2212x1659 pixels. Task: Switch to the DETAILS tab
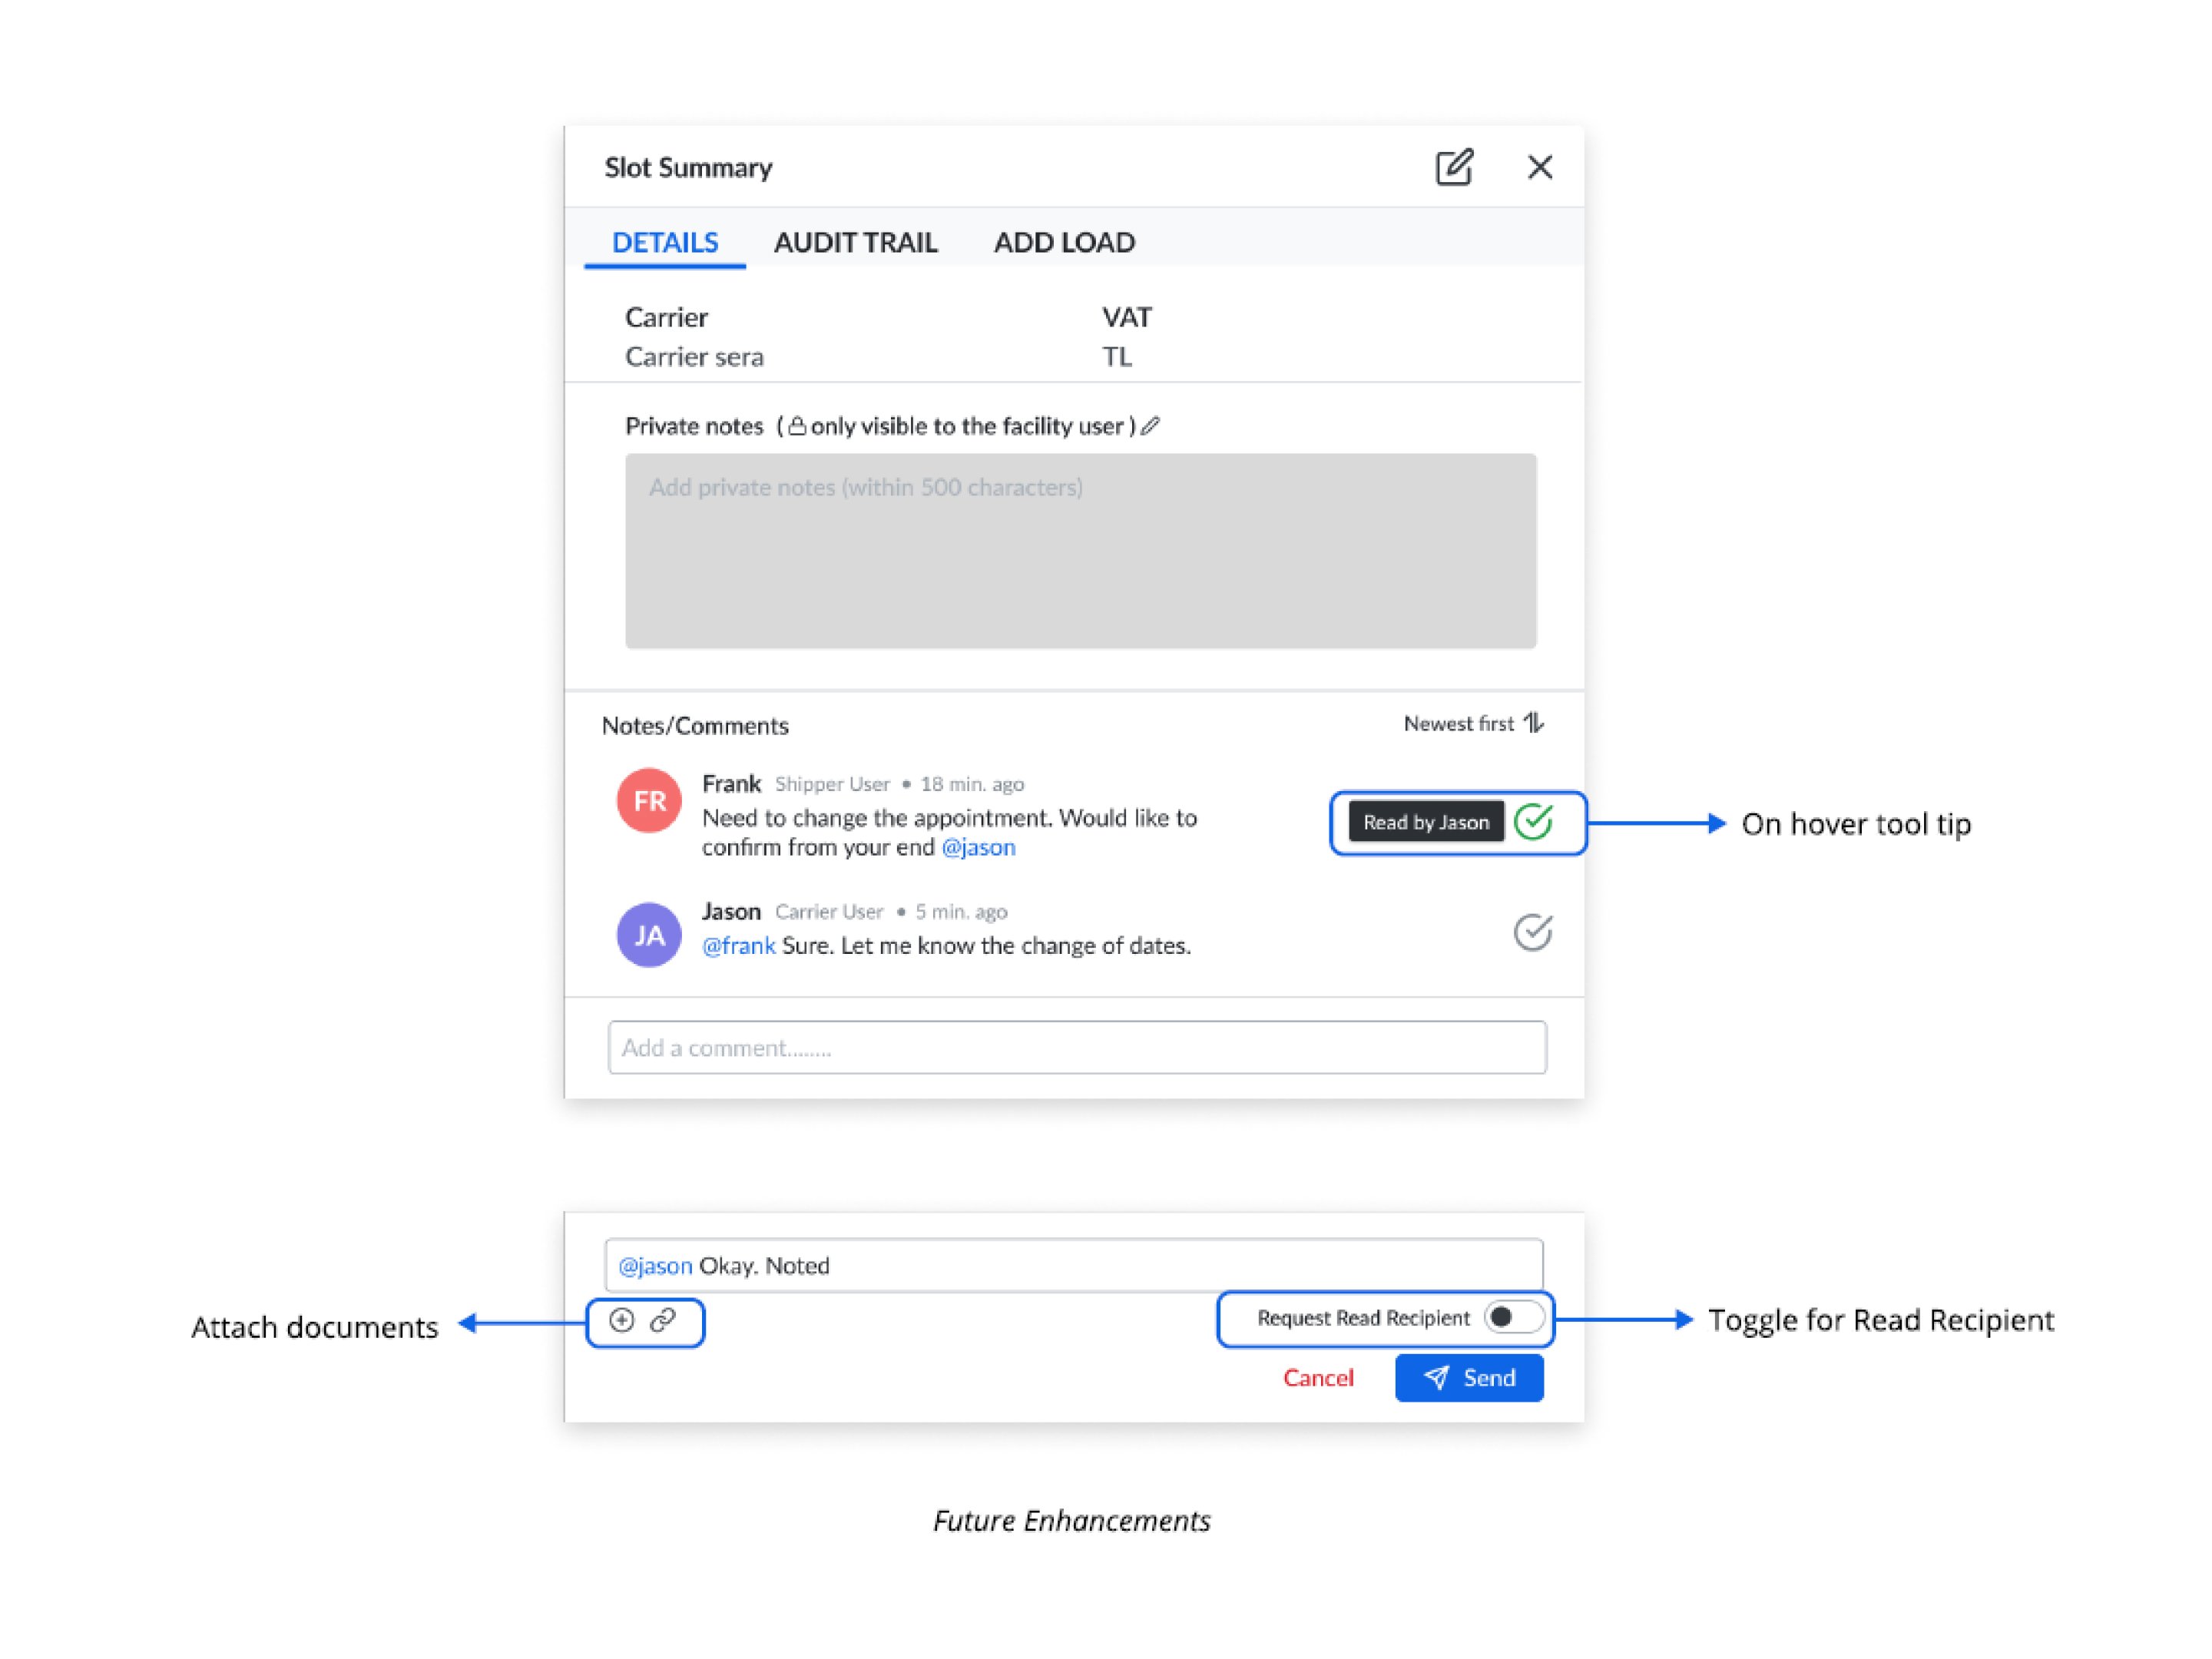click(x=665, y=242)
